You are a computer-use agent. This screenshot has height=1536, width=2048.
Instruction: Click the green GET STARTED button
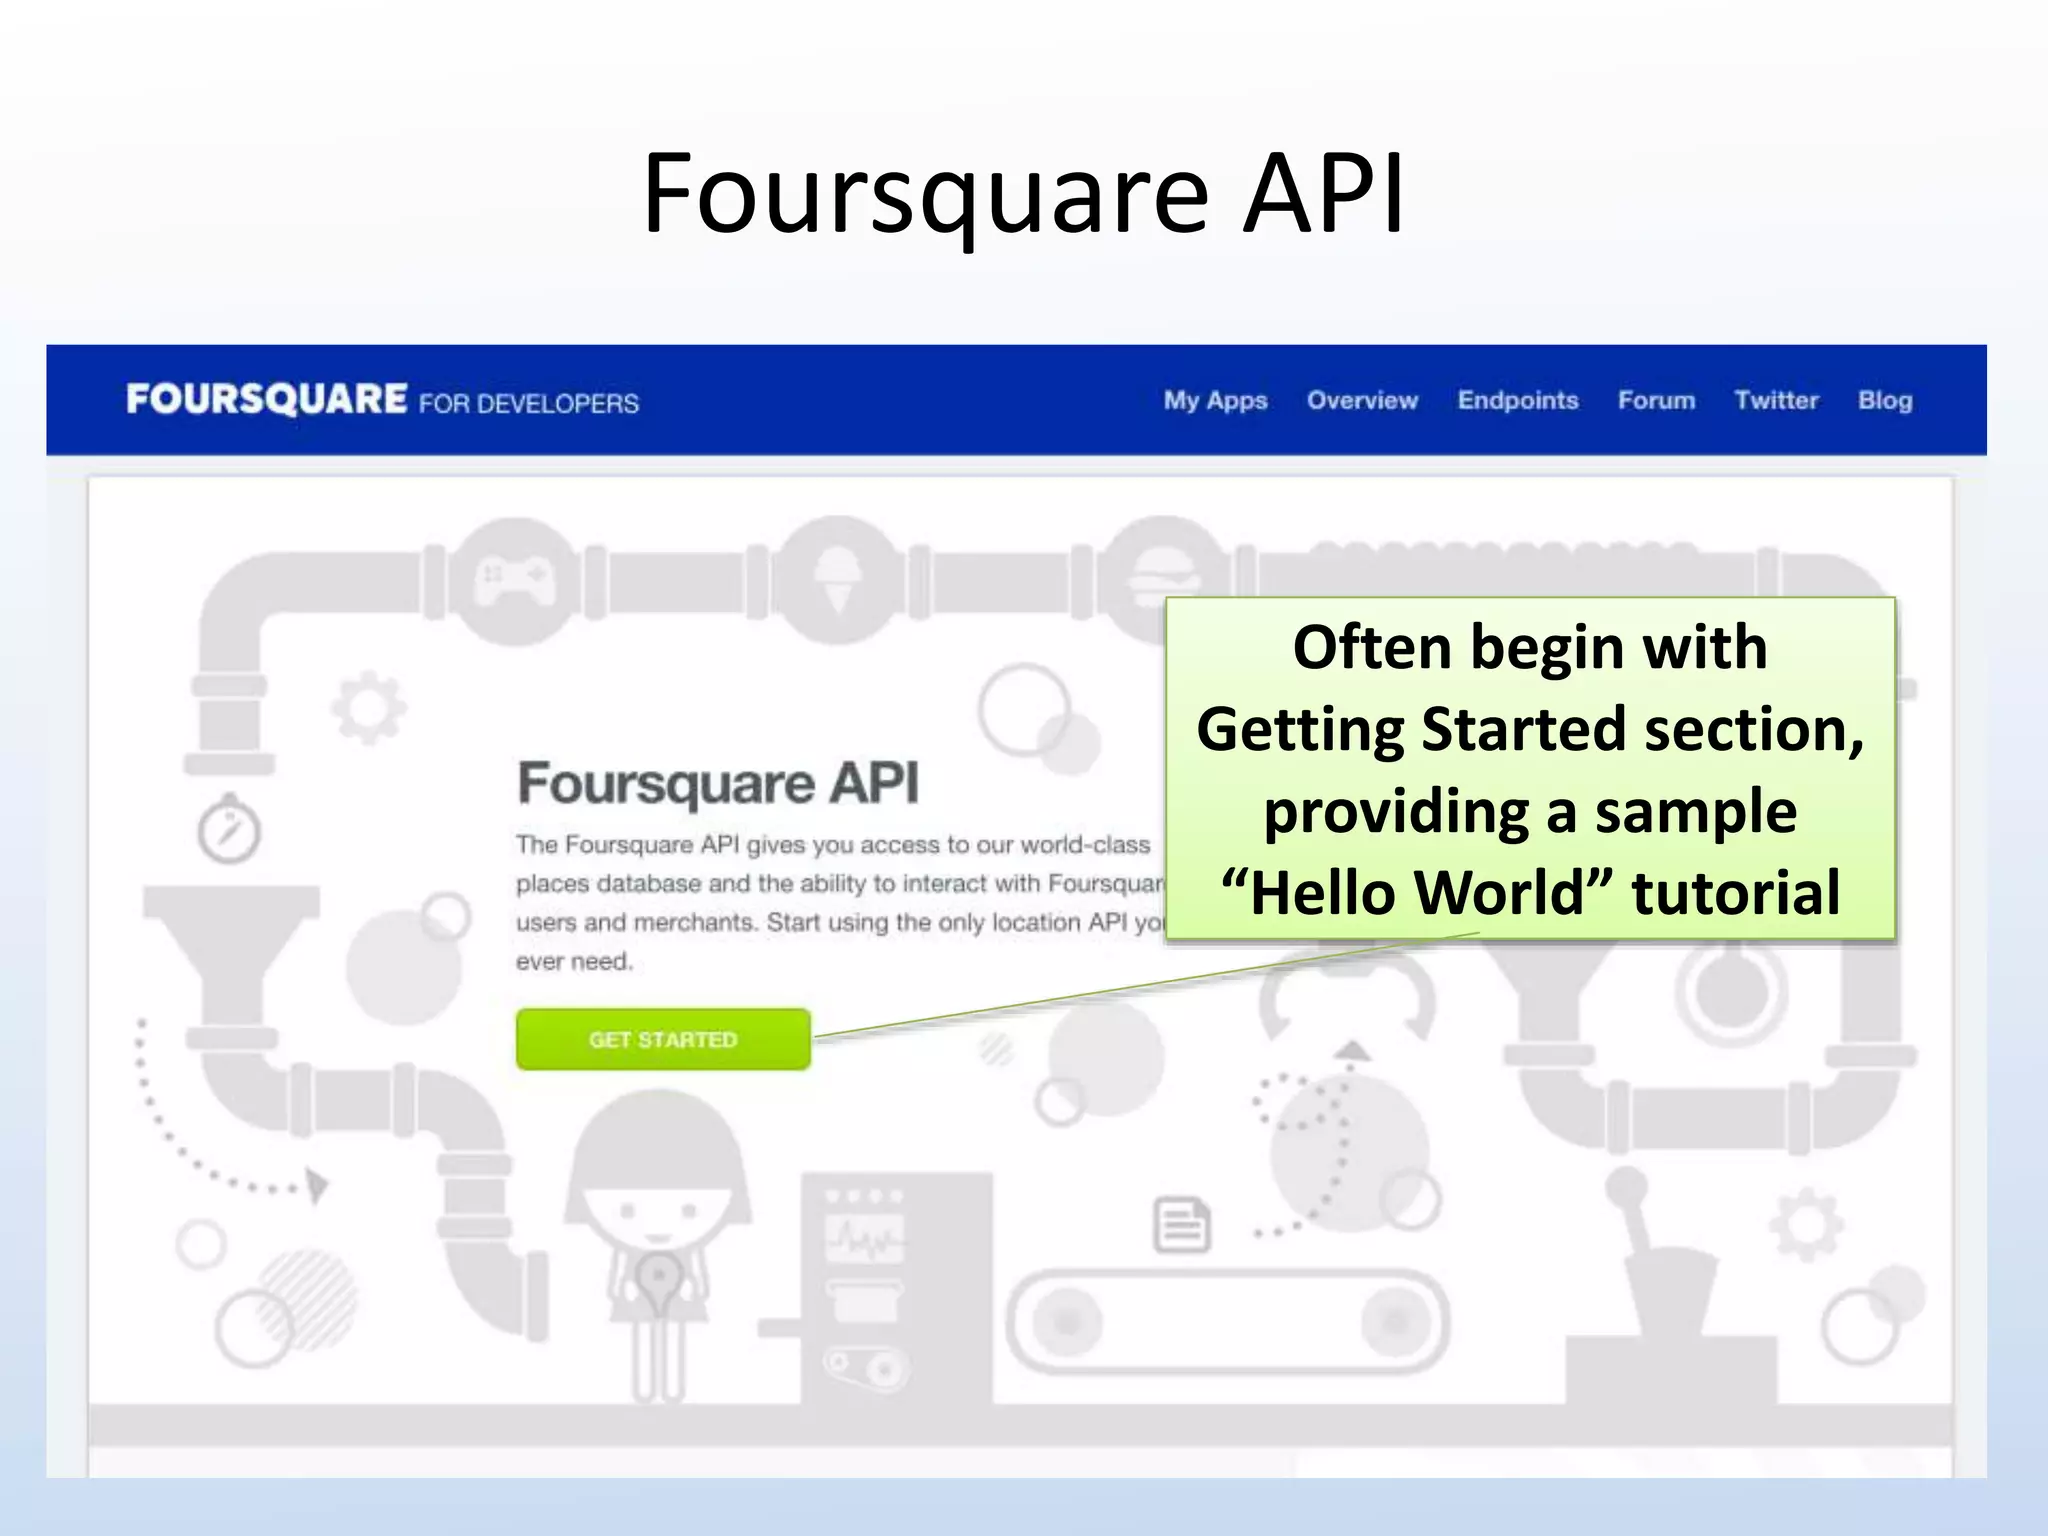pos(663,1039)
